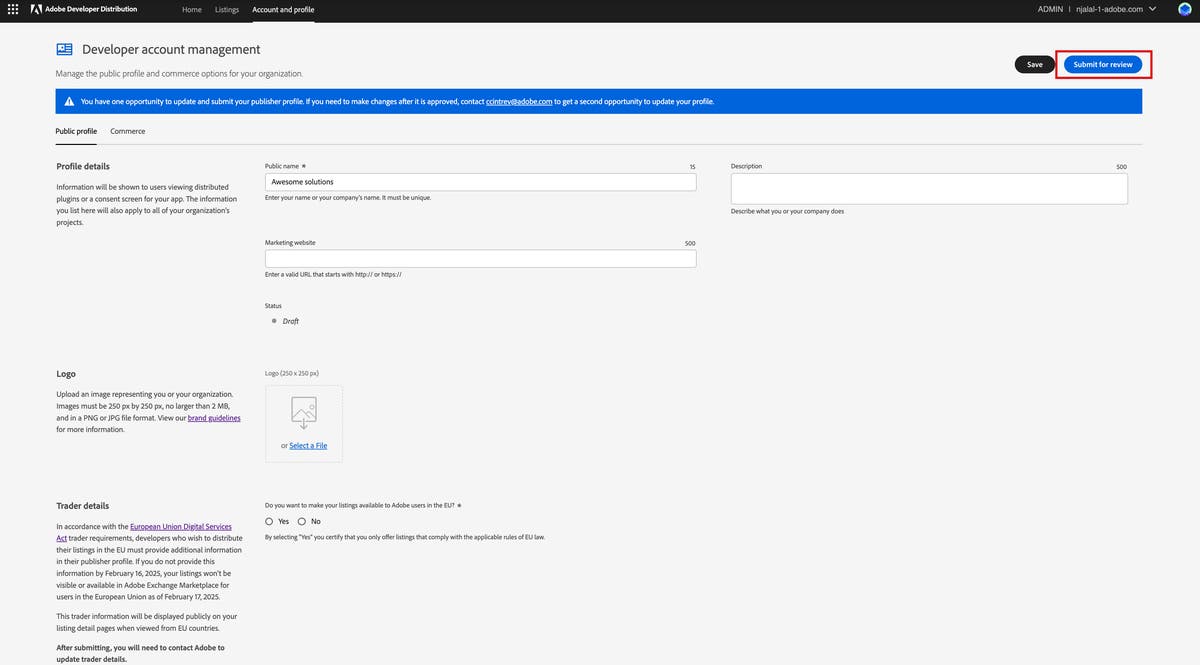Open the Select a File link
Viewport: 1200px width, 665px height.
308,446
